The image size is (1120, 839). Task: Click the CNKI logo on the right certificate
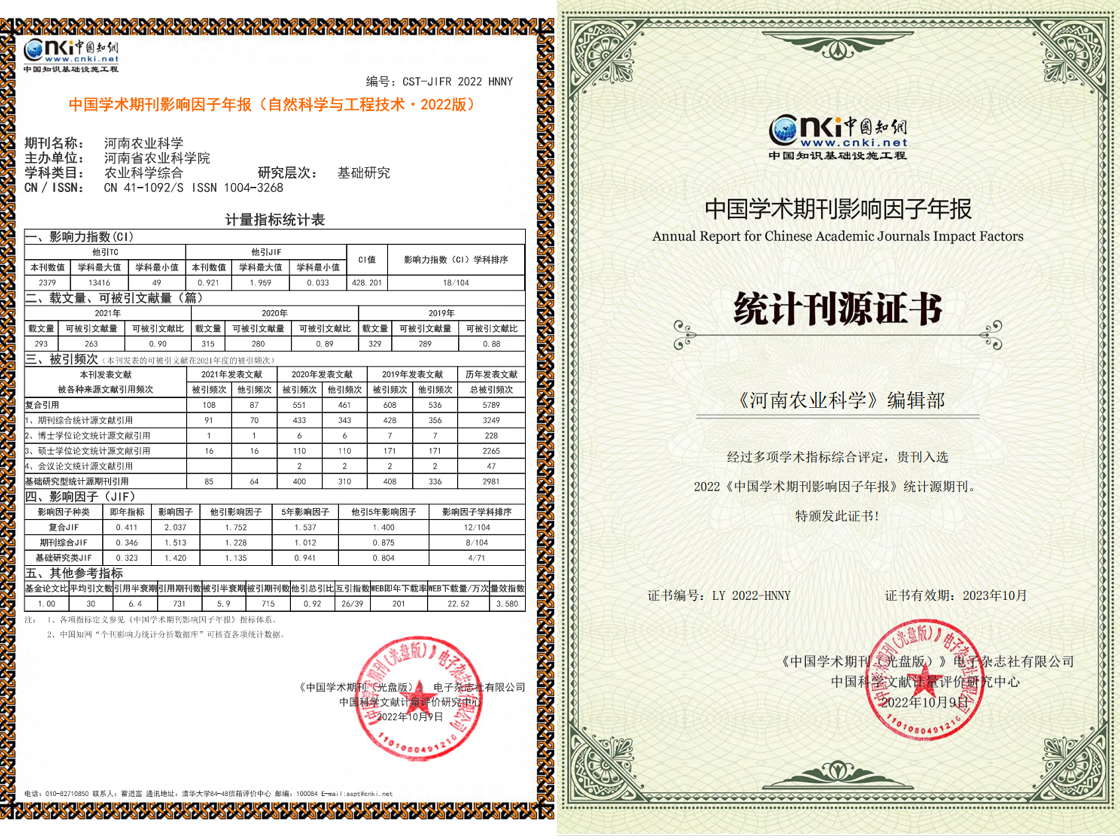point(838,136)
